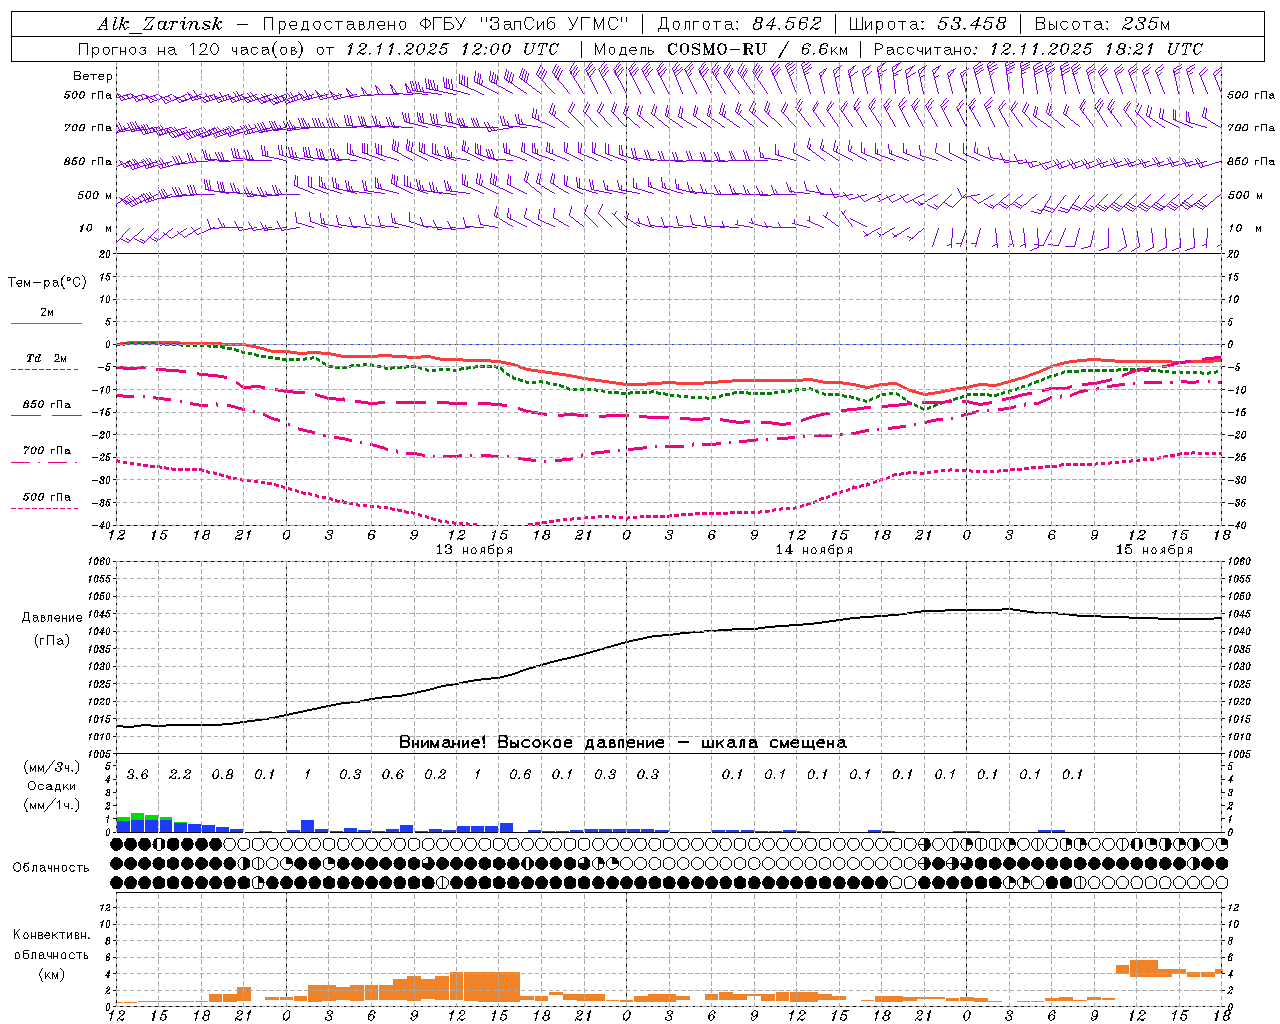1280x1024 pixels.
Task: Click the Td 2м legend entry
Action: (x=46, y=358)
